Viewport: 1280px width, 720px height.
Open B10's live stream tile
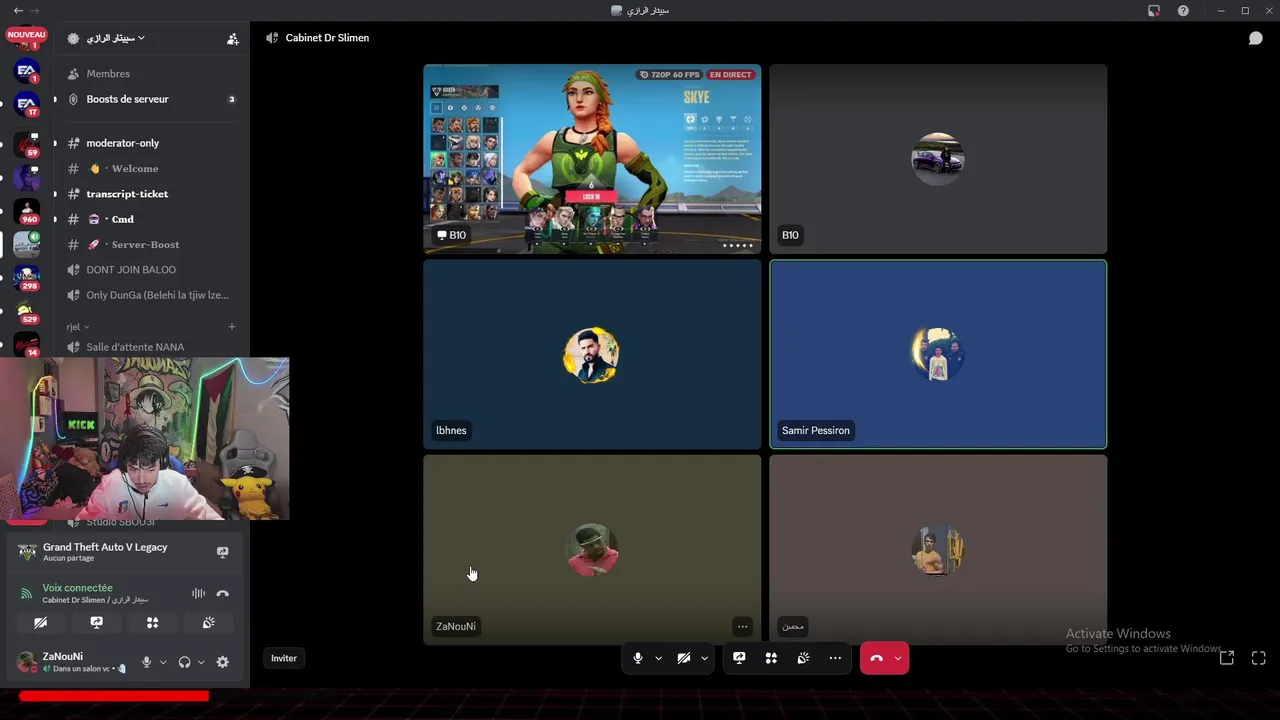pyautogui.click(x=592, y=159)
